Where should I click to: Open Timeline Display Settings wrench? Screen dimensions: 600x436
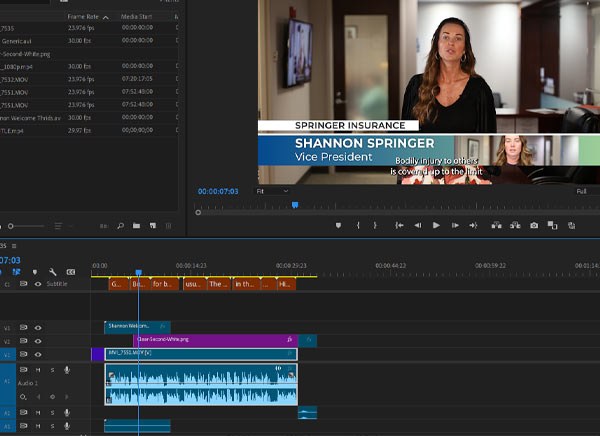[x=53, y=272]
